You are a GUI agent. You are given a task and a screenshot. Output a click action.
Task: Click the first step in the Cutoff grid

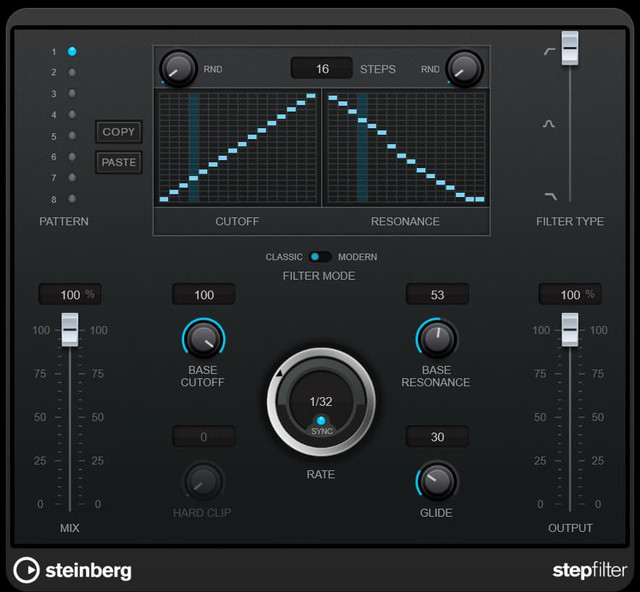point(164,199)
